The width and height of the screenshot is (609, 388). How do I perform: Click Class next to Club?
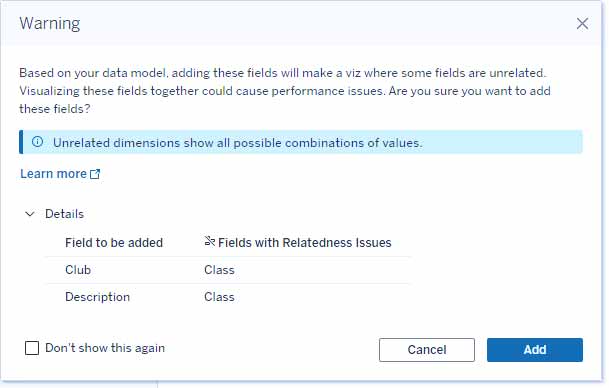pos(219,270)
